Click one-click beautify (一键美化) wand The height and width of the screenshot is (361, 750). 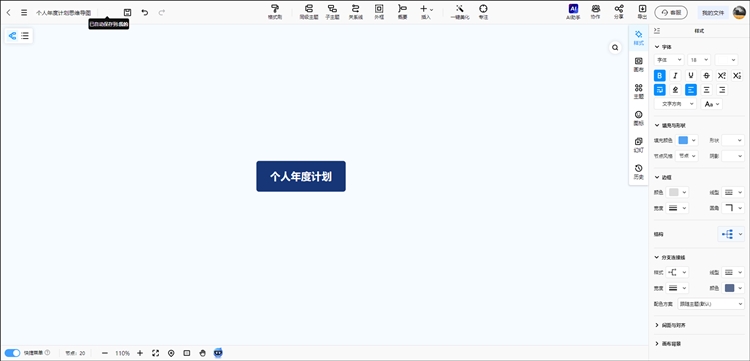point(460,12)
